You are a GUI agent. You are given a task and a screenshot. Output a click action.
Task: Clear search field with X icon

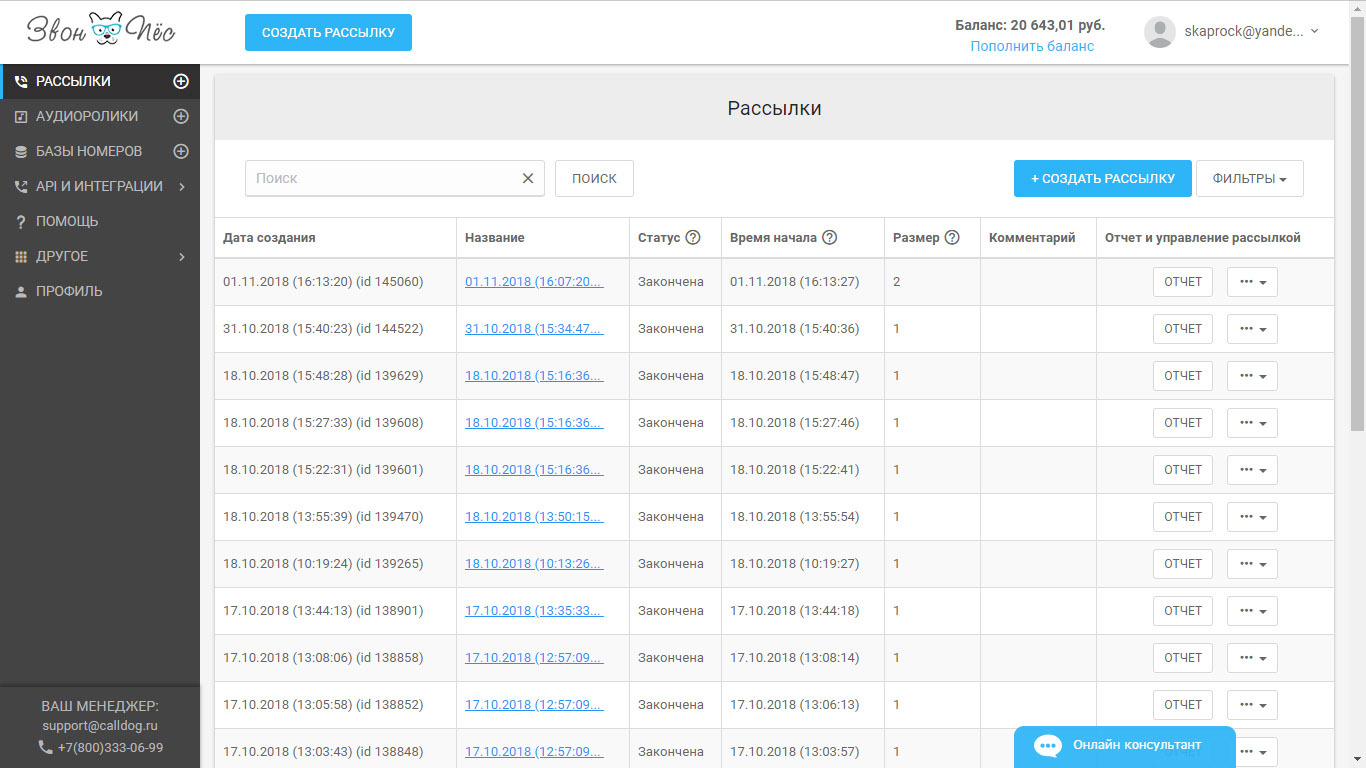528,179
